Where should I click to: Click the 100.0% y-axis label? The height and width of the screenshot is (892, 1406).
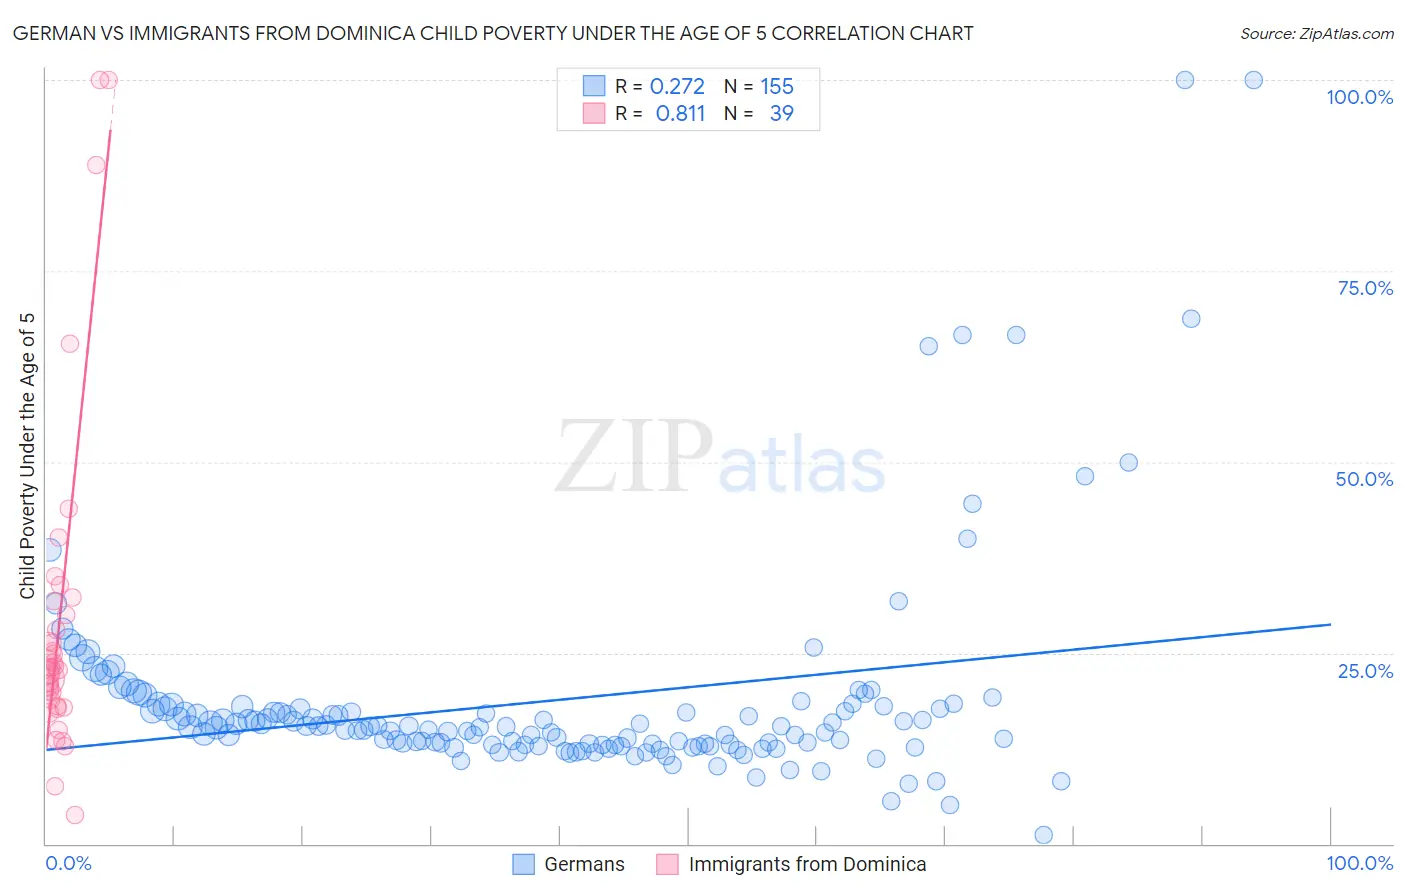pos(1359,97)
